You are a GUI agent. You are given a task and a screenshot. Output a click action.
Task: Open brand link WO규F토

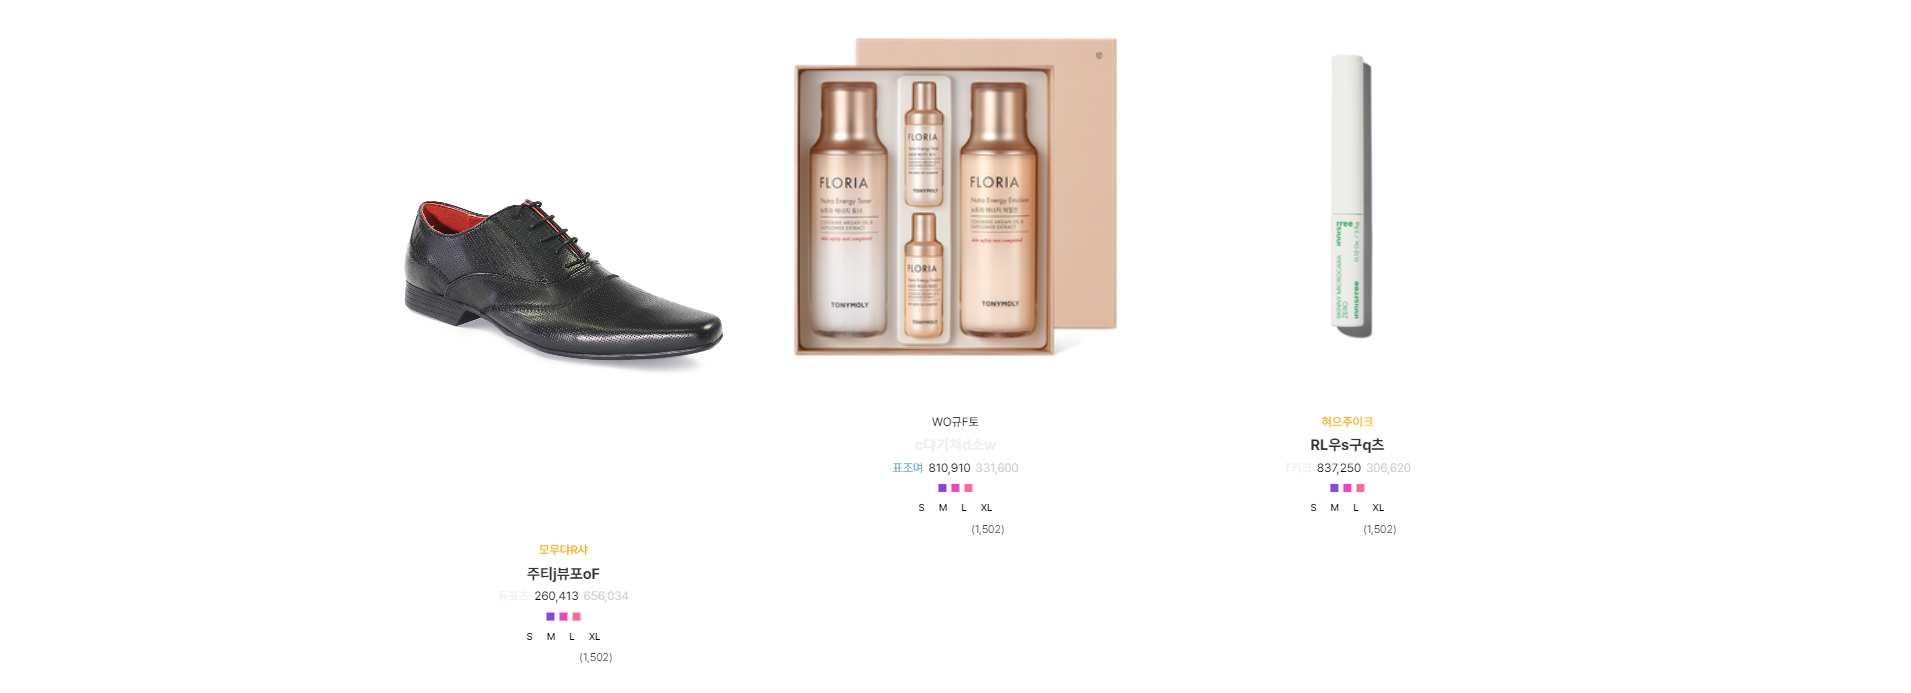click(955, 422)
